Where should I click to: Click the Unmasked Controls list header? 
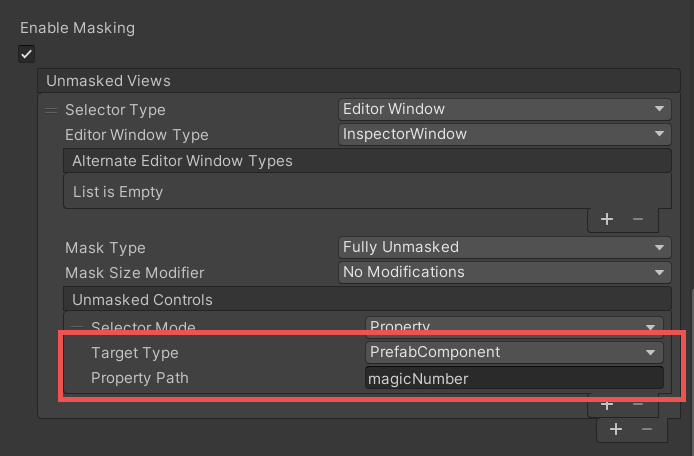pos(366,299)
